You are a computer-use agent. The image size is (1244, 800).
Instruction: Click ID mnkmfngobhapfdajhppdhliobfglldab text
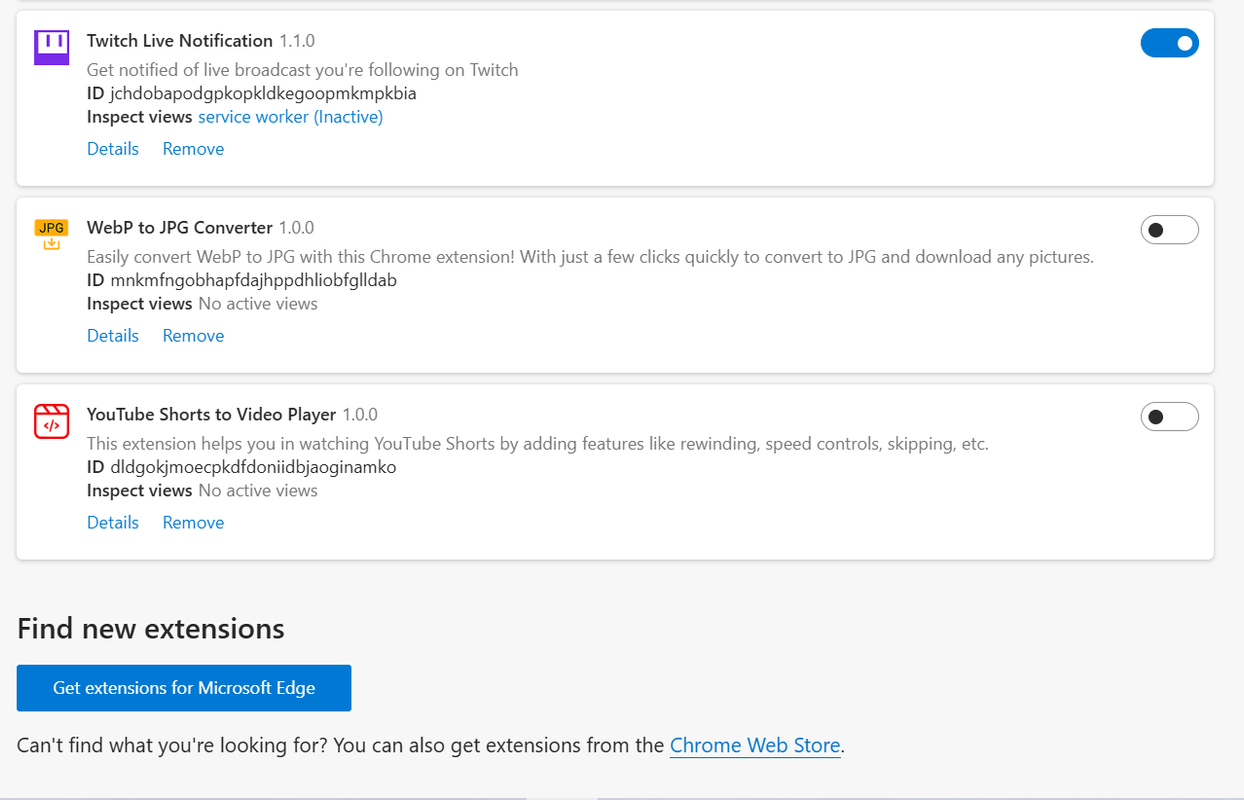point(242,281)
